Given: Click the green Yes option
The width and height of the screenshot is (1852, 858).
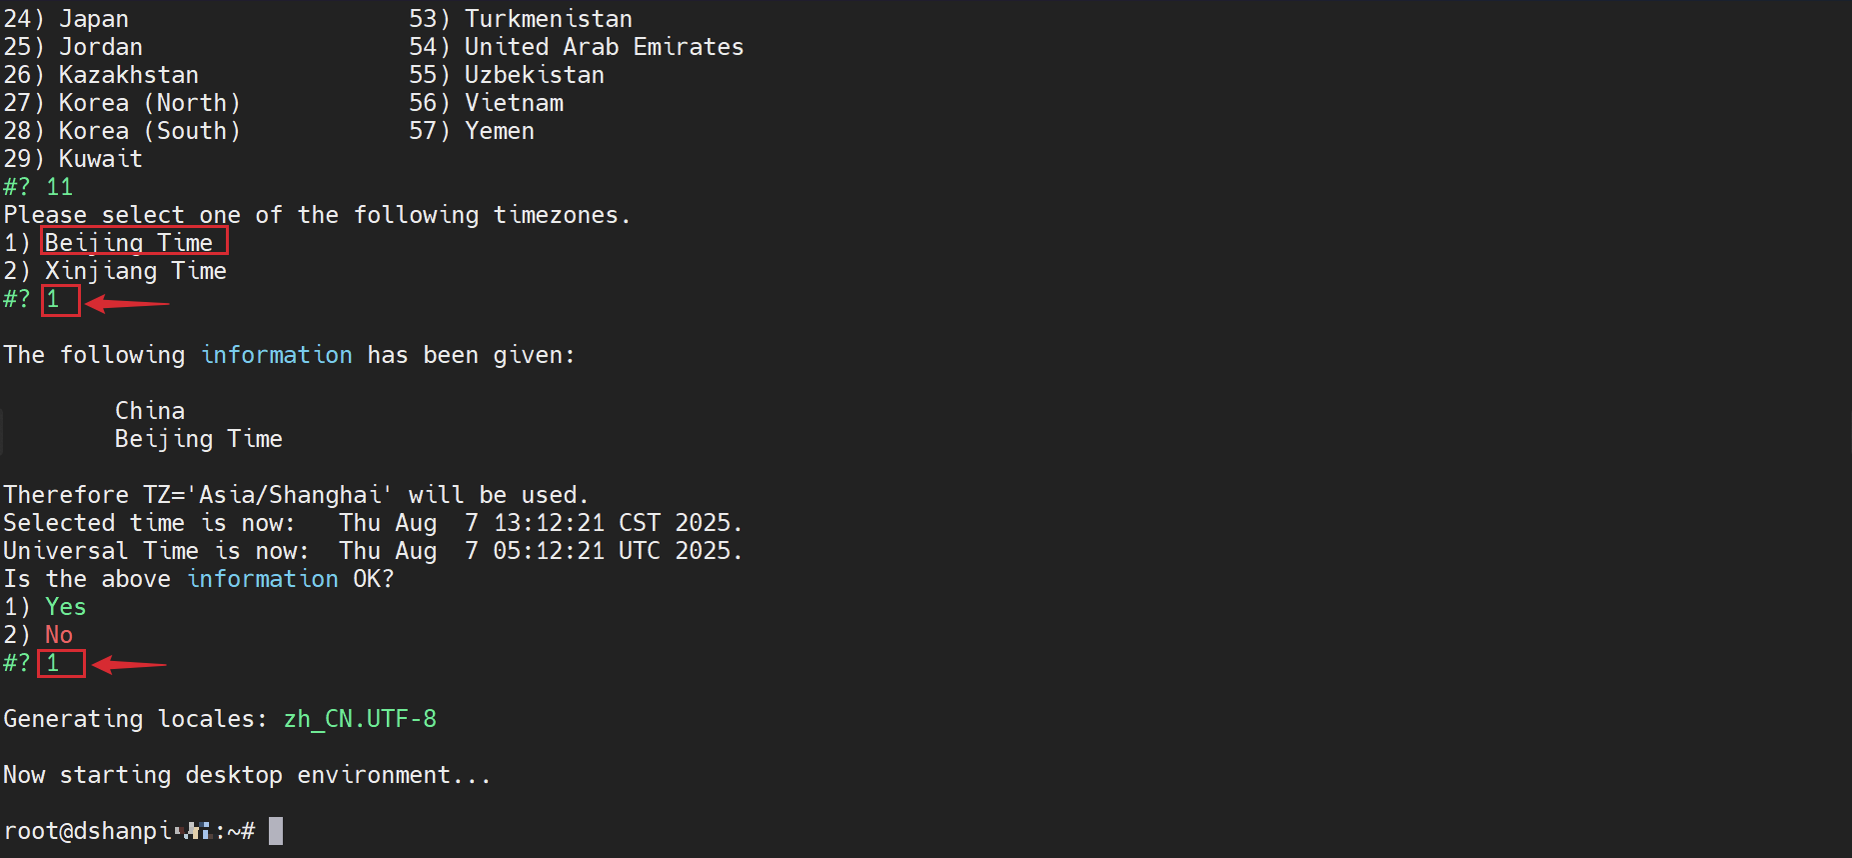Looking at the screenshot, I should point(65,607).
